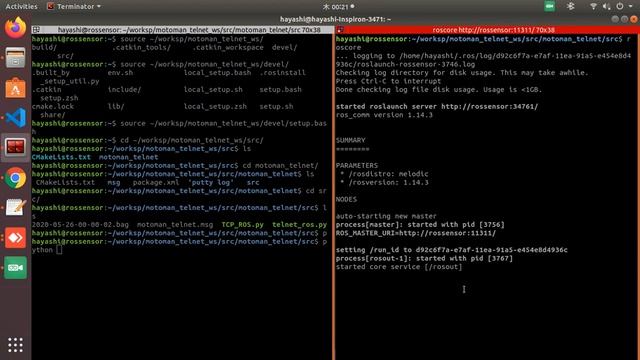Select the left terminal title bar

182,30
